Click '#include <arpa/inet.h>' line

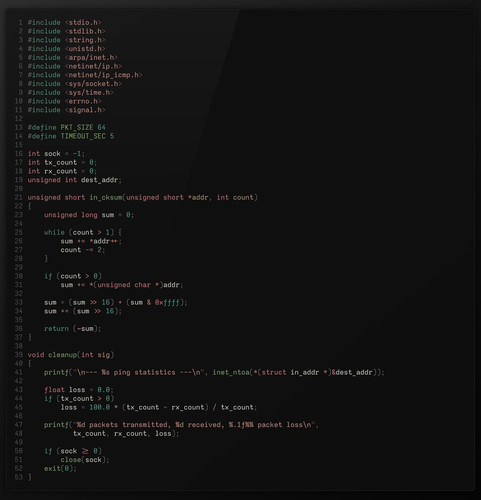pos(73,58)
